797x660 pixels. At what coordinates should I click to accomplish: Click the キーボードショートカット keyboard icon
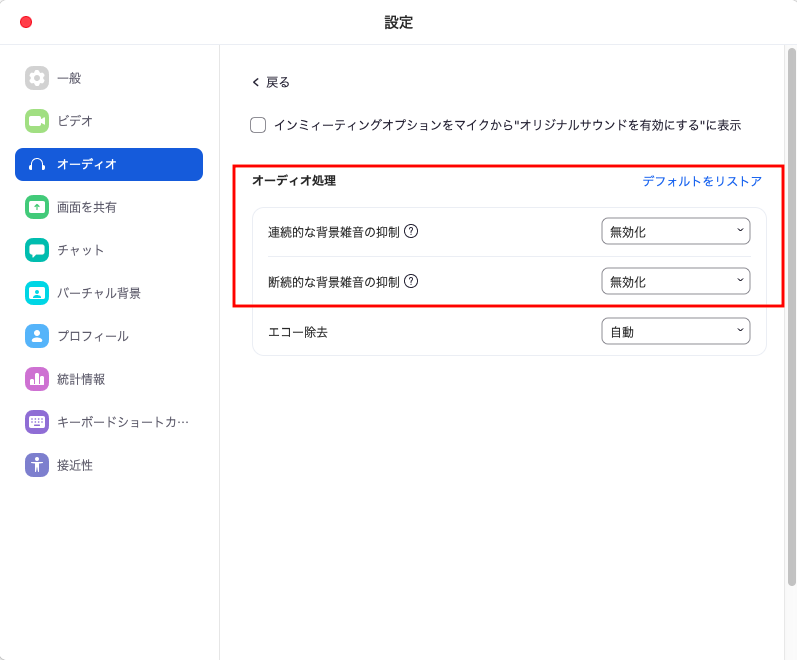tap(37, 422)
